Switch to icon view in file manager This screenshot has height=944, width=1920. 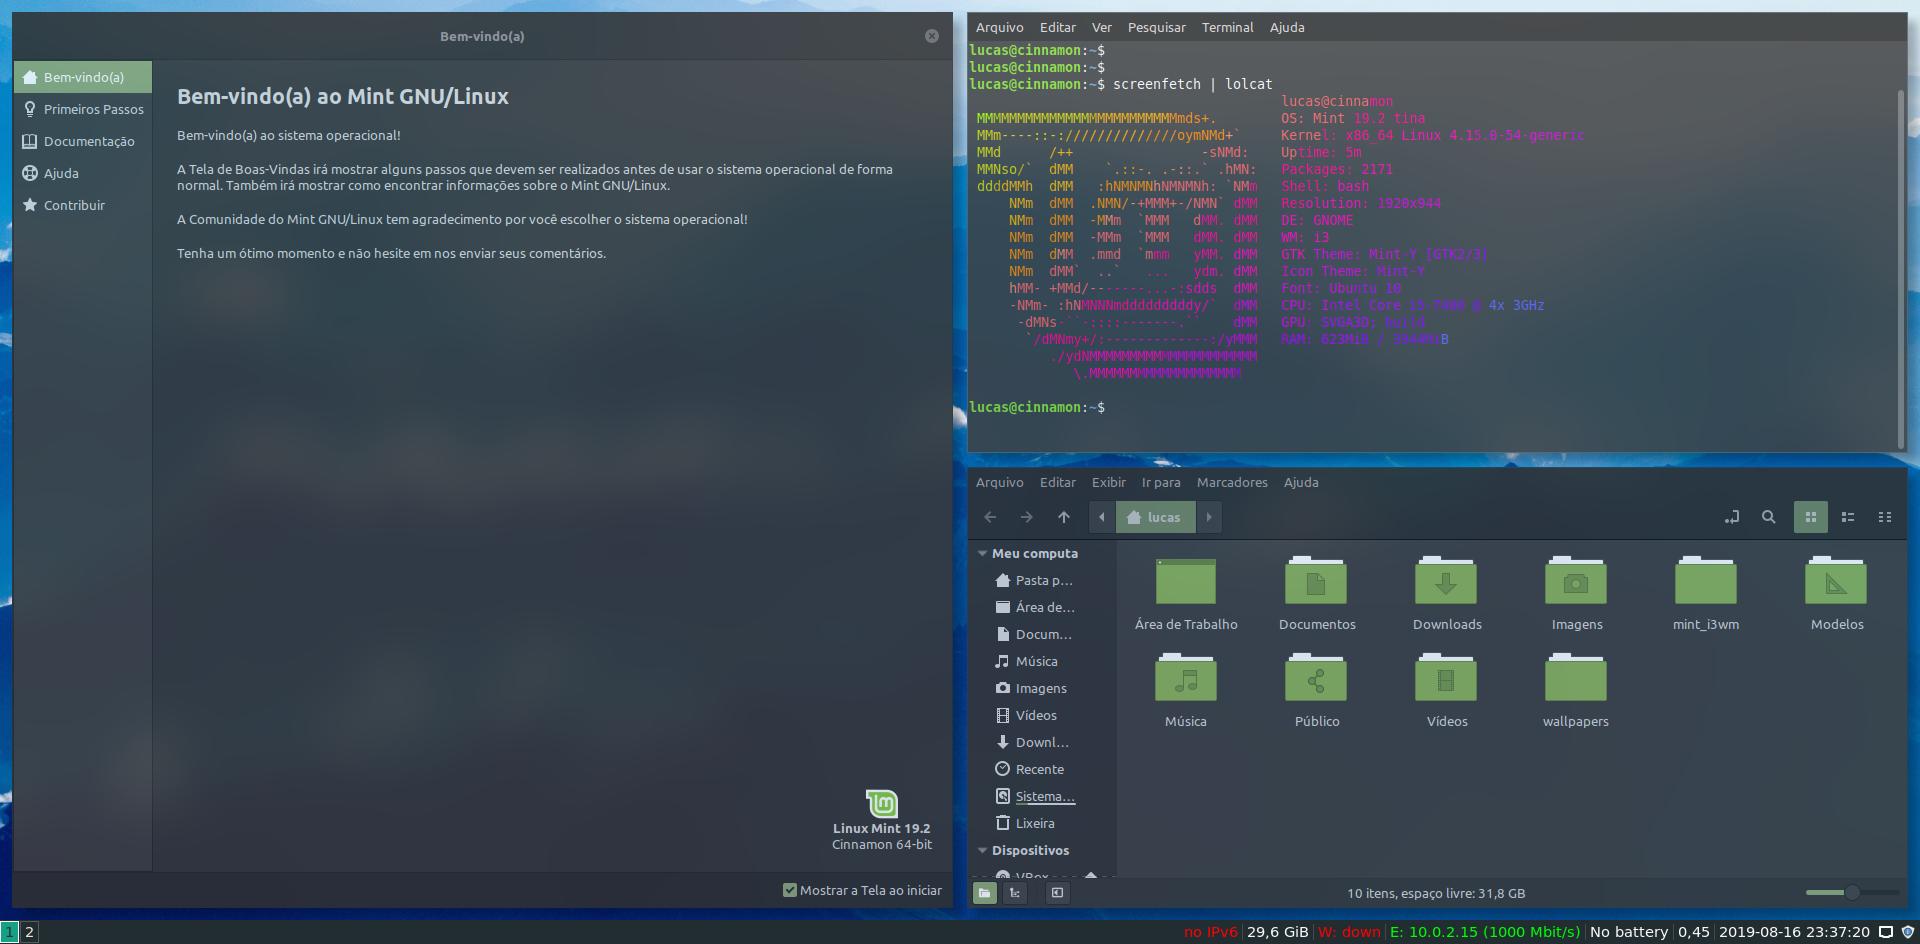[1810, 517]
